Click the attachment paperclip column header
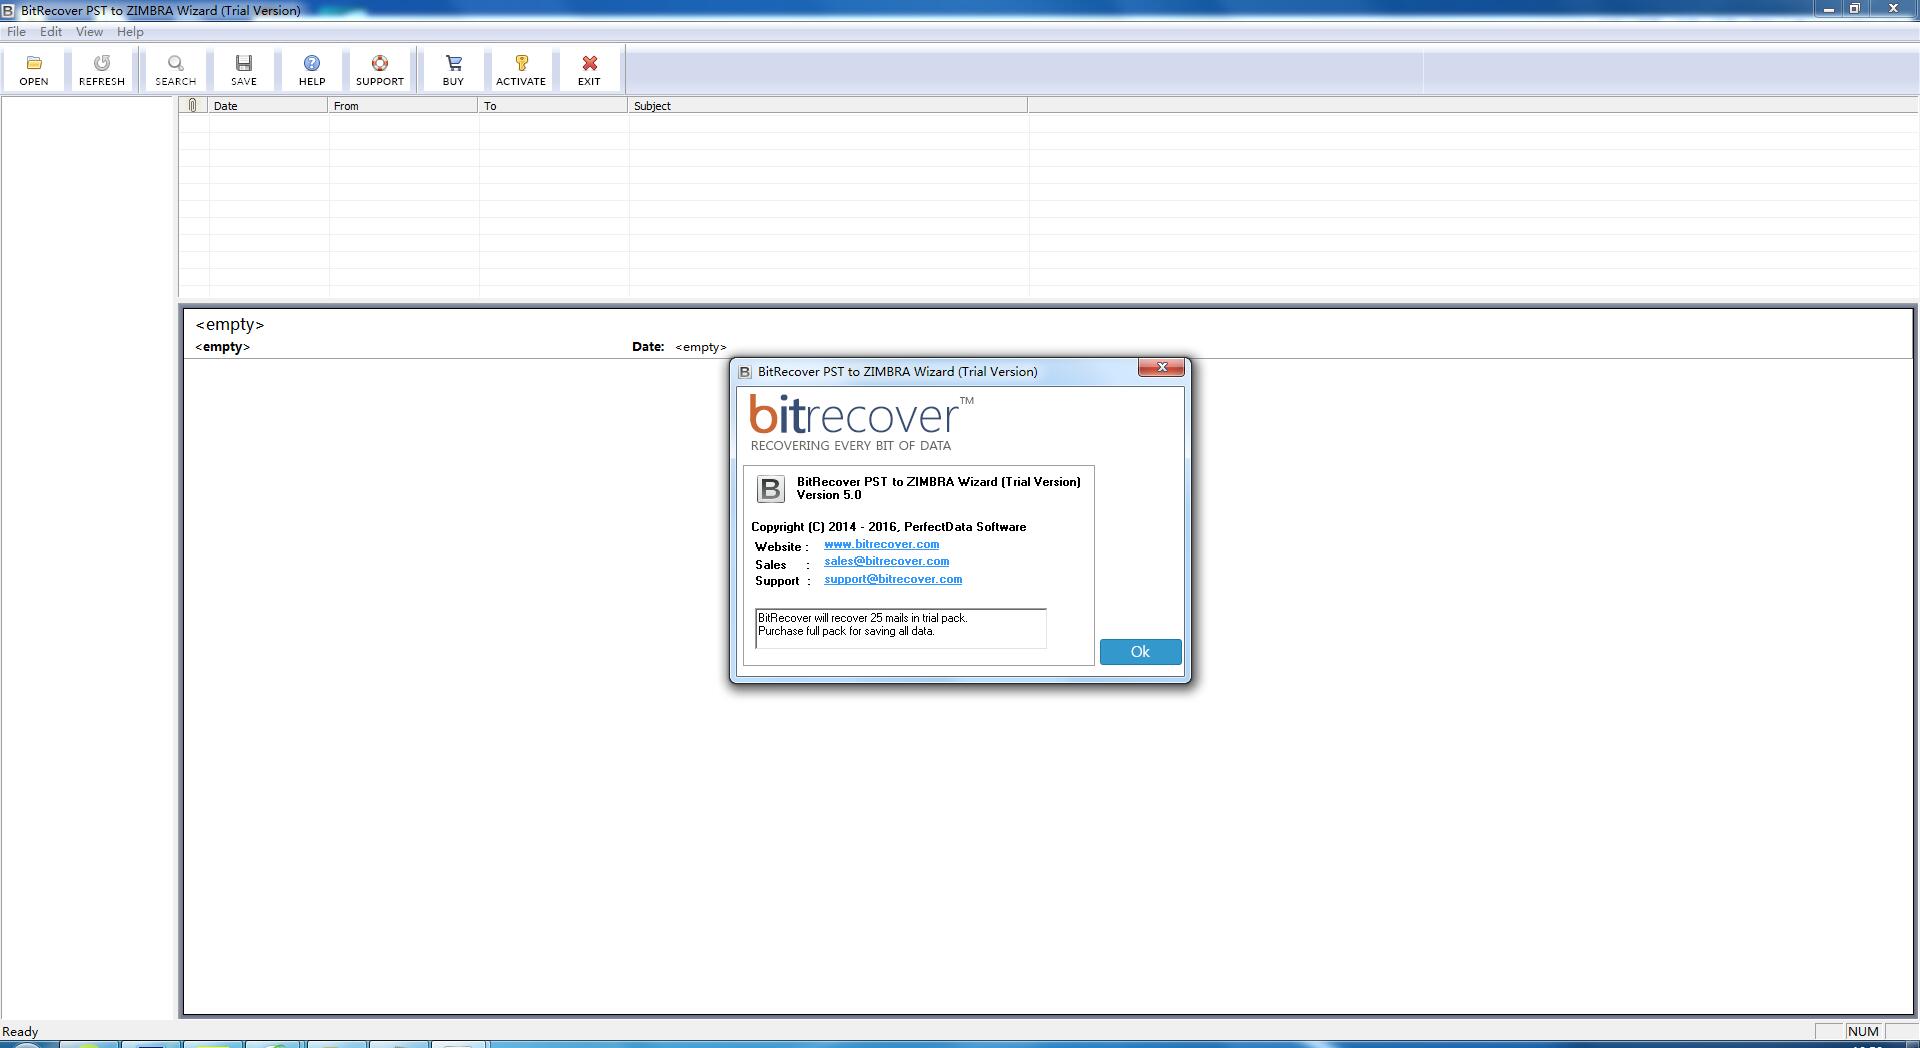The height and width of the screenshot is (1048, 1920). pyautogui.click(x=192, y=105)
